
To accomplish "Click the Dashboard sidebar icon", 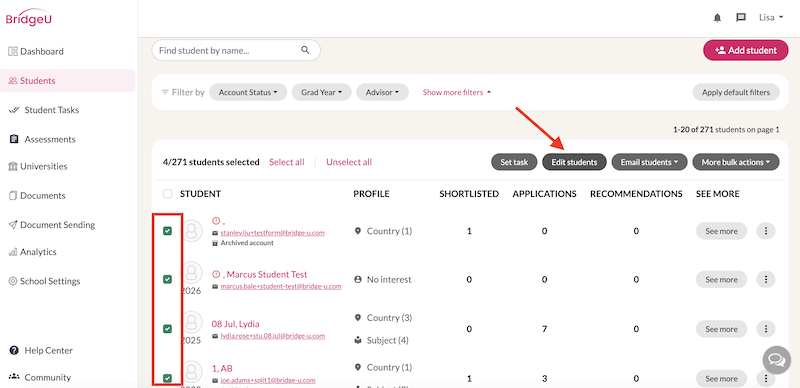I will point(13,51).
